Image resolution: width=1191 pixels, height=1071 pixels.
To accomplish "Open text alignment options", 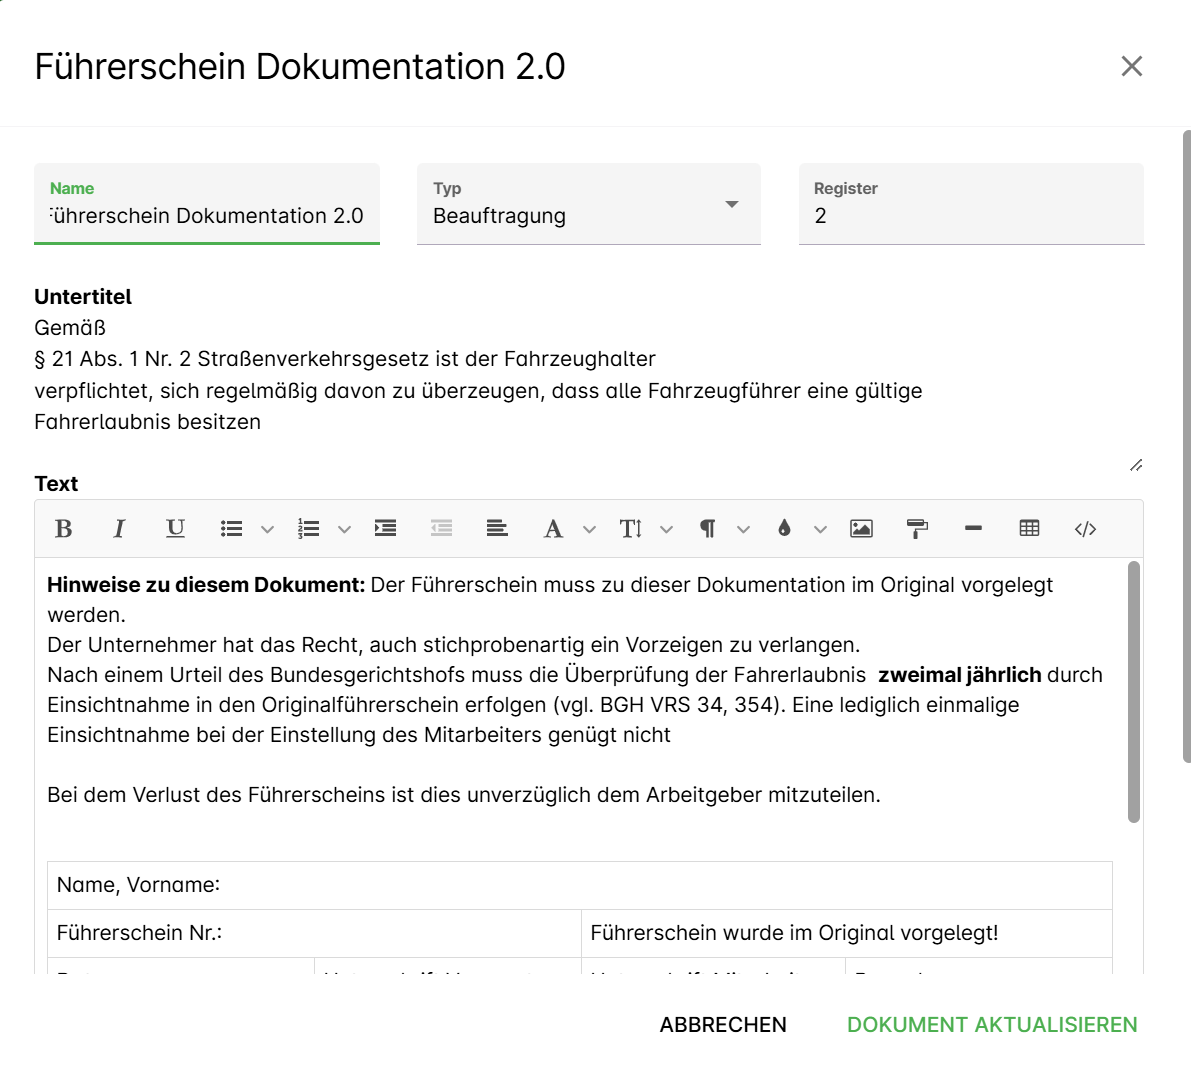I will tap(497, 529).
